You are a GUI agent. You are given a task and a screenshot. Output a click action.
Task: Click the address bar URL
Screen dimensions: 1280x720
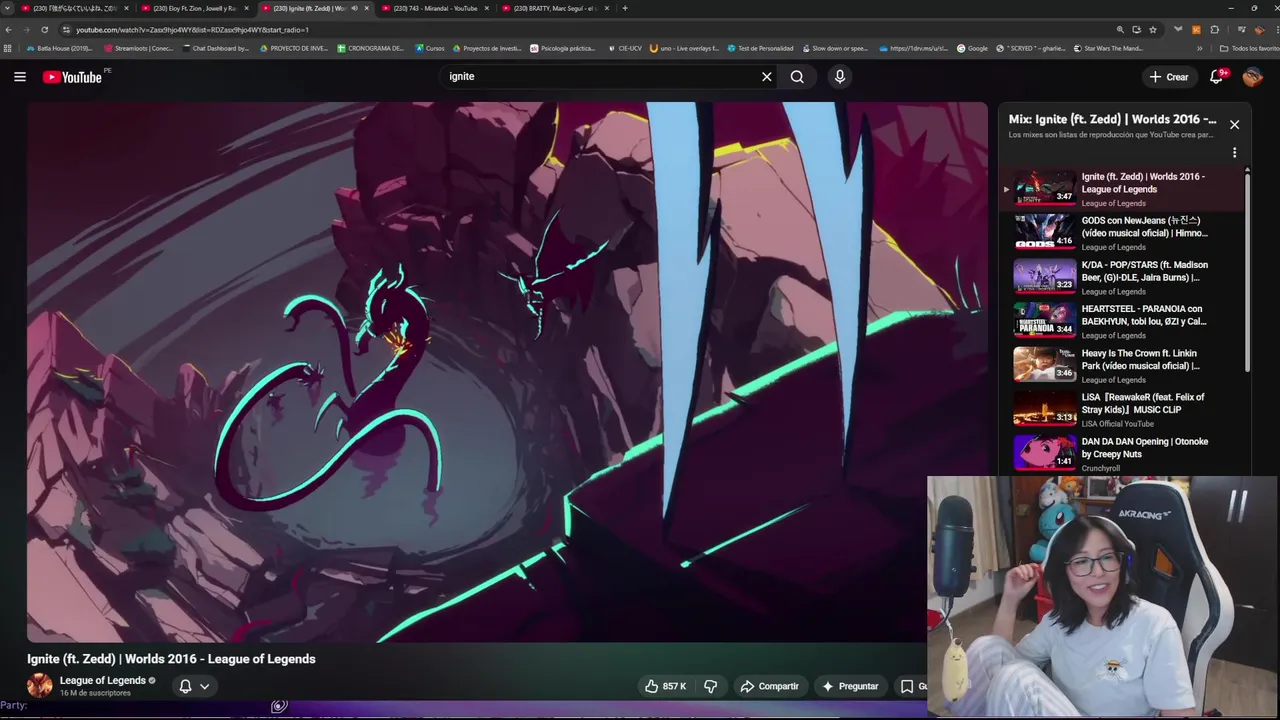(192, 30)
